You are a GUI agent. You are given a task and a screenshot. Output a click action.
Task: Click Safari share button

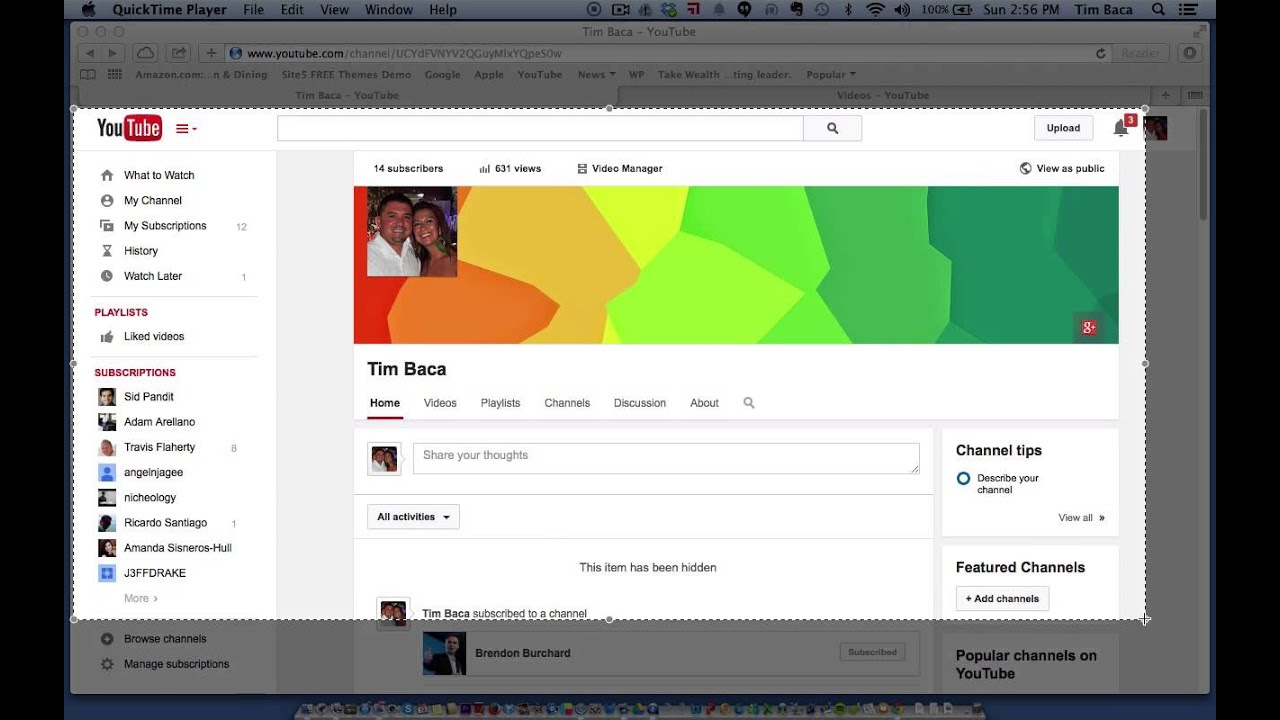[x=178, y=53]
